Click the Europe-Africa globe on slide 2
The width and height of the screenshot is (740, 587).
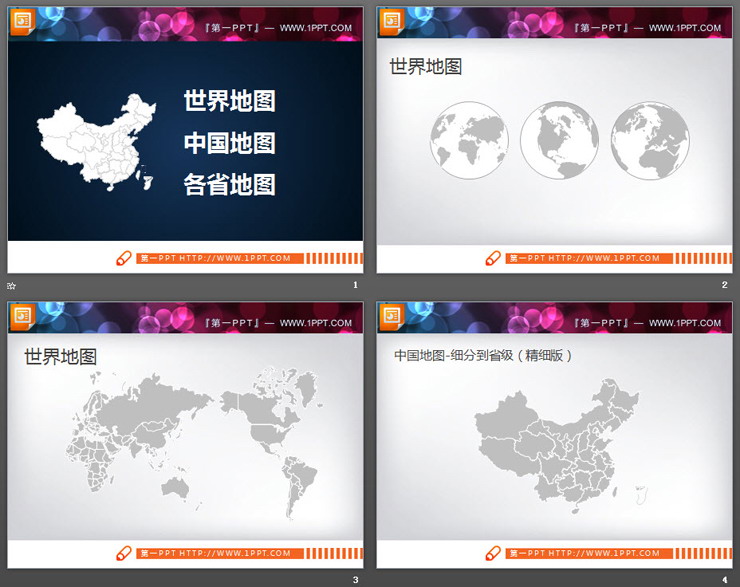pos(650,140)
